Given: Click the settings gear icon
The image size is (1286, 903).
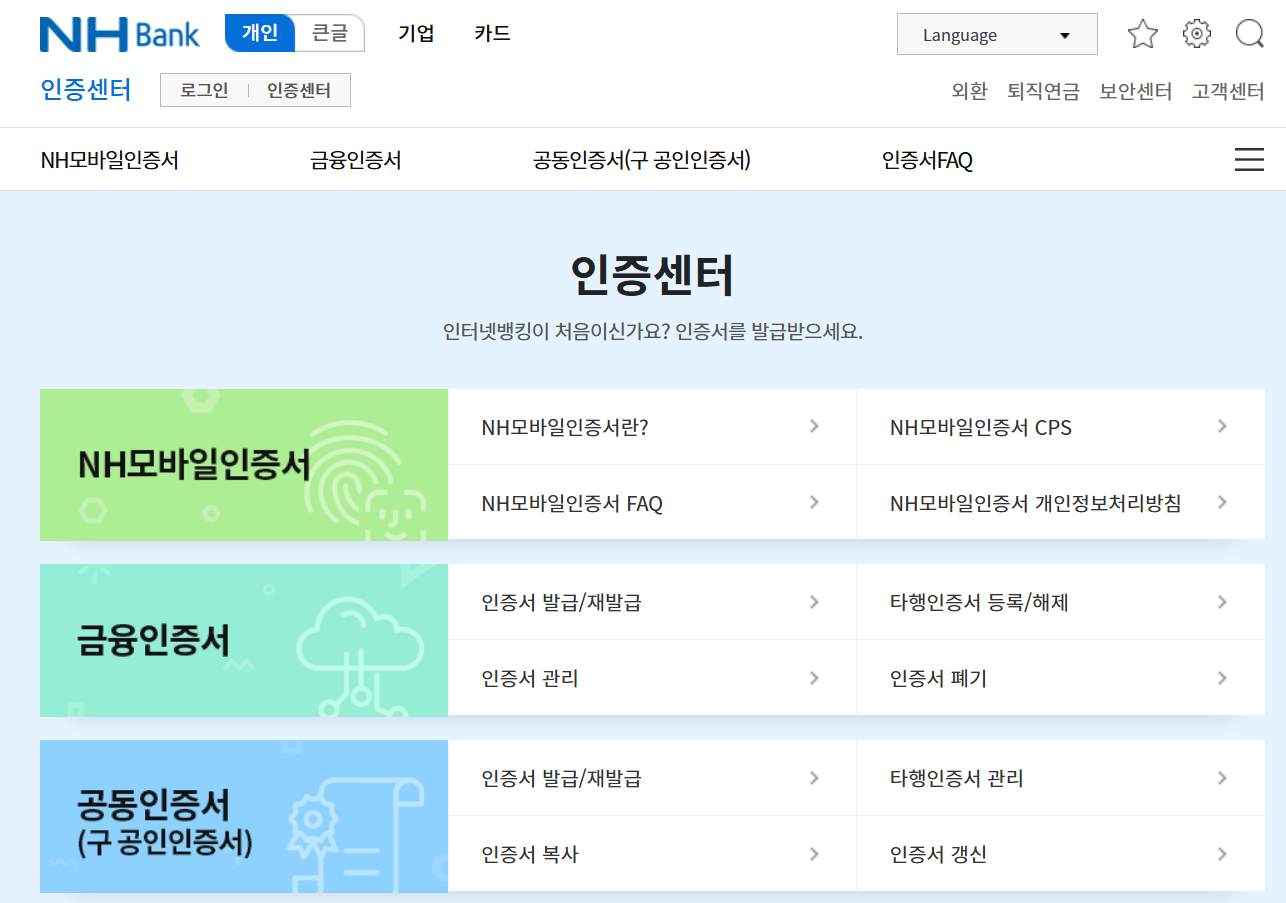Looking at the screenshot, I should 1196,33.
